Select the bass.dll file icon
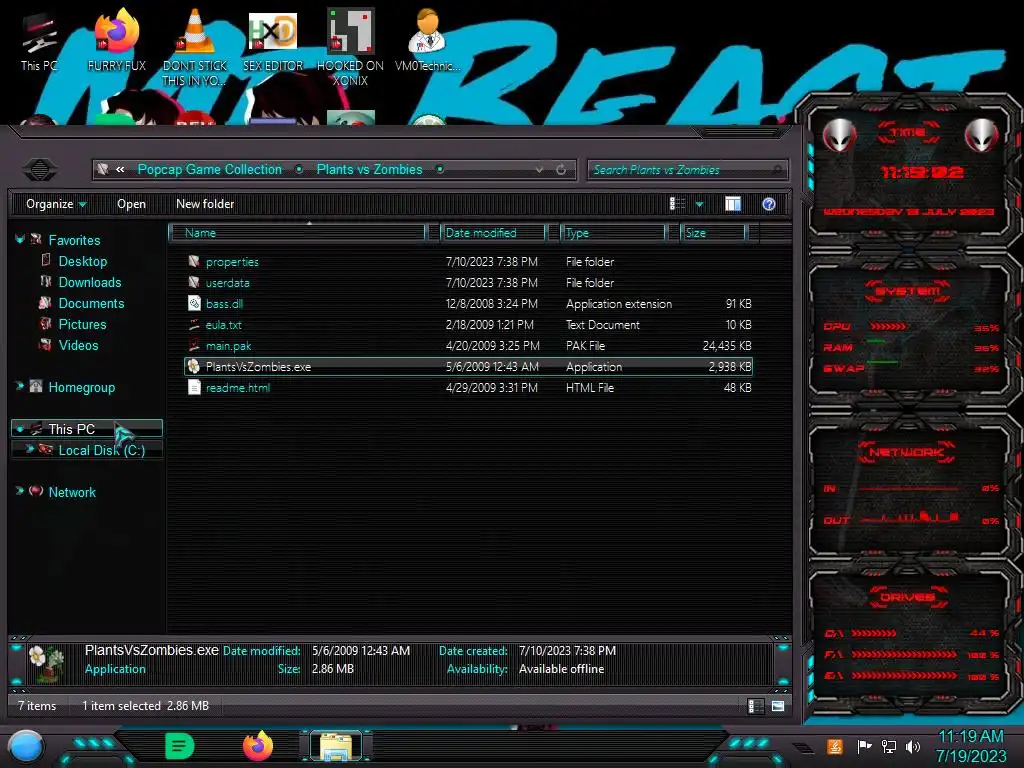This screenshot has width=1024, height=768. pos(194,303)
